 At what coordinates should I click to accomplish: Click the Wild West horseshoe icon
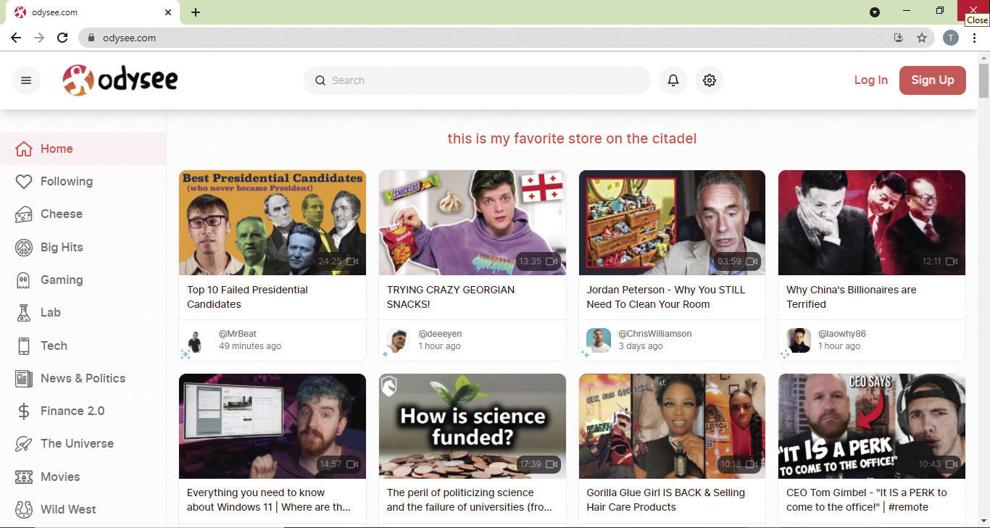pyautogui.click(x=23, y=509)
